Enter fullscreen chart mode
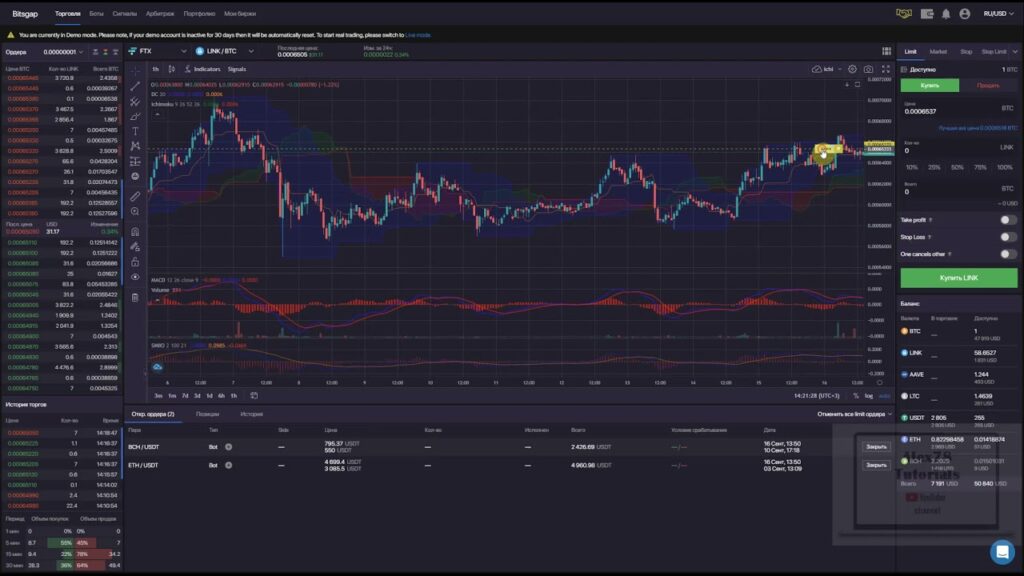Viewport: 1024px width, 576px height. pos(884,69)
